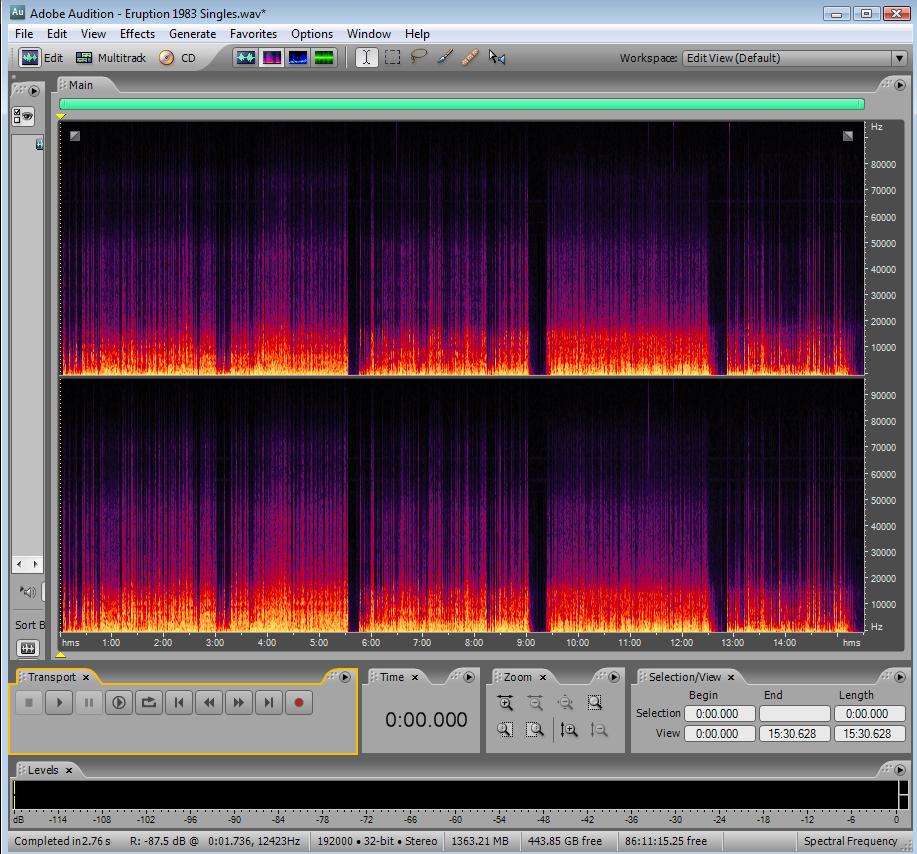This screenshot has width=917, height=854.
Task: Toggle Spectral Frequency display
Action: tap(272, 58)
